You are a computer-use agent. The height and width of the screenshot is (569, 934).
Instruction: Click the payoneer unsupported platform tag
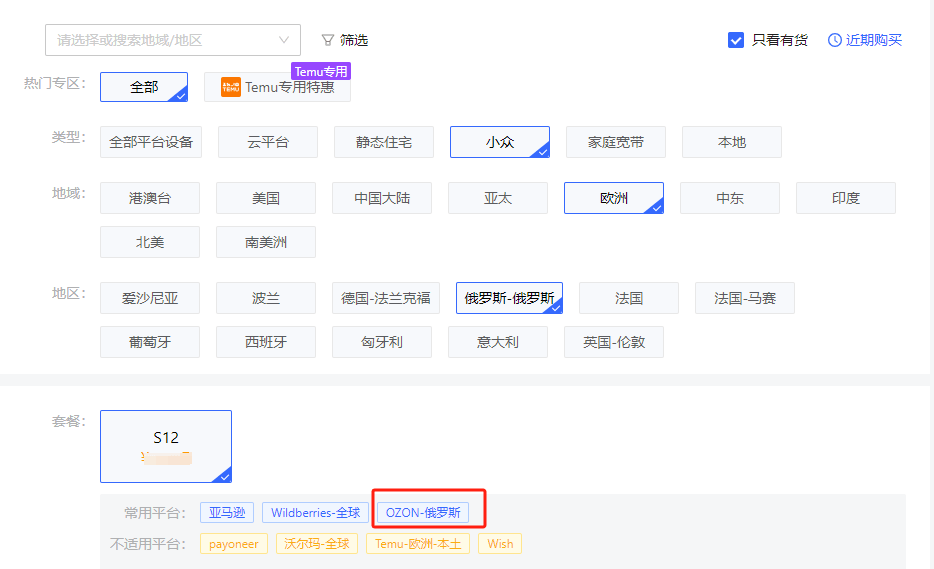(234, 544)
